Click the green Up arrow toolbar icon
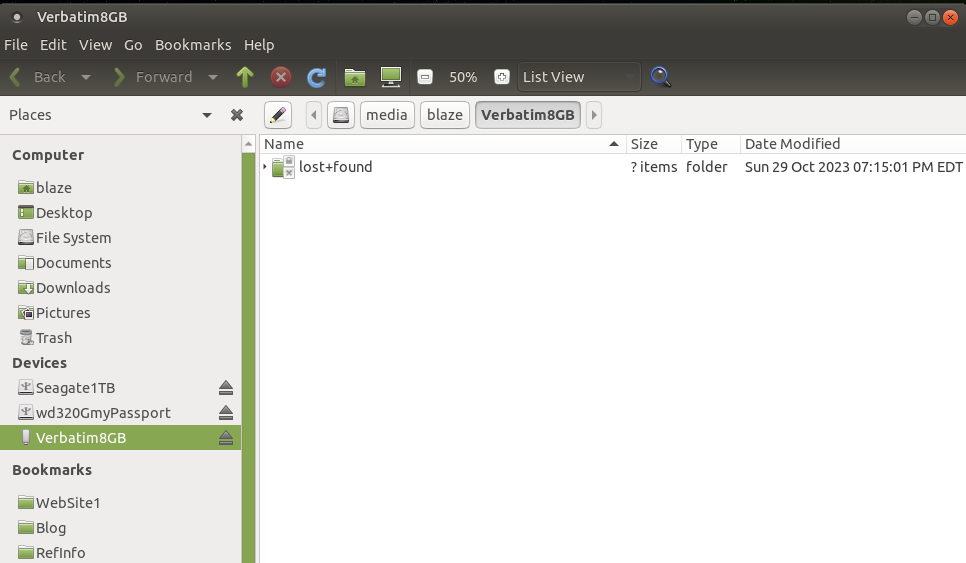 coord(245,77)
